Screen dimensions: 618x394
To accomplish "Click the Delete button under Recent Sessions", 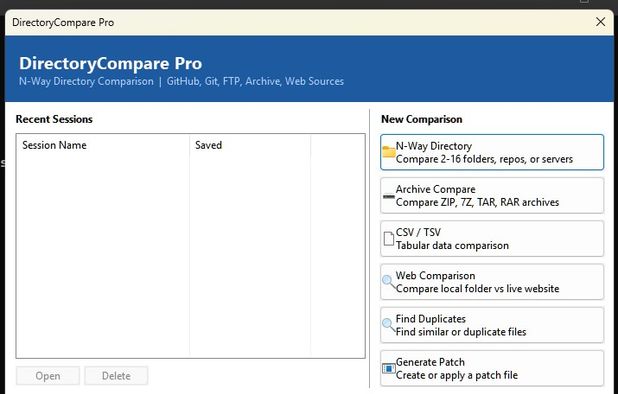I will tap(116, 376).
